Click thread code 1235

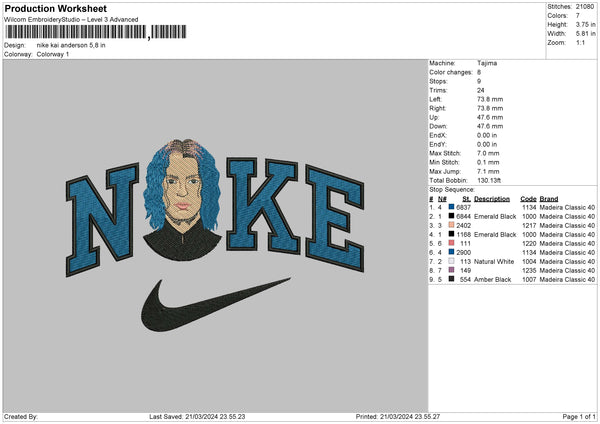pos(529,271)
